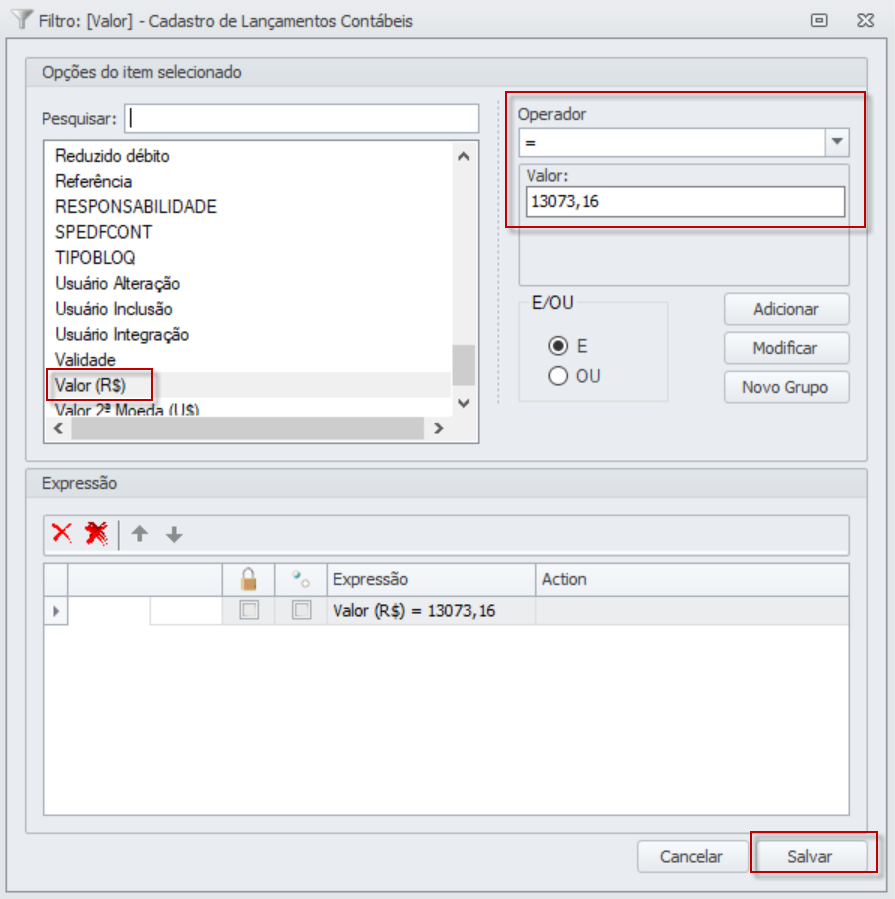
Task: Select TIPOBLOQ in the field list
Action: [95, 257]
